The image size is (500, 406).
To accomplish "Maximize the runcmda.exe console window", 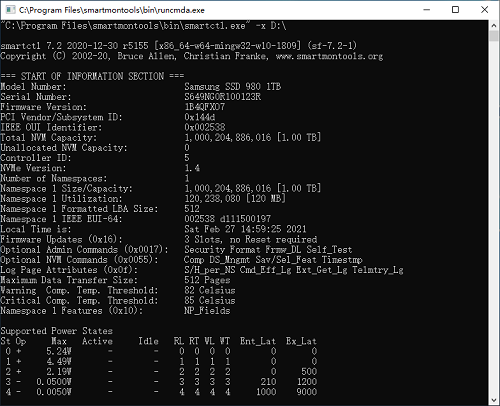I will coord(455,10).
